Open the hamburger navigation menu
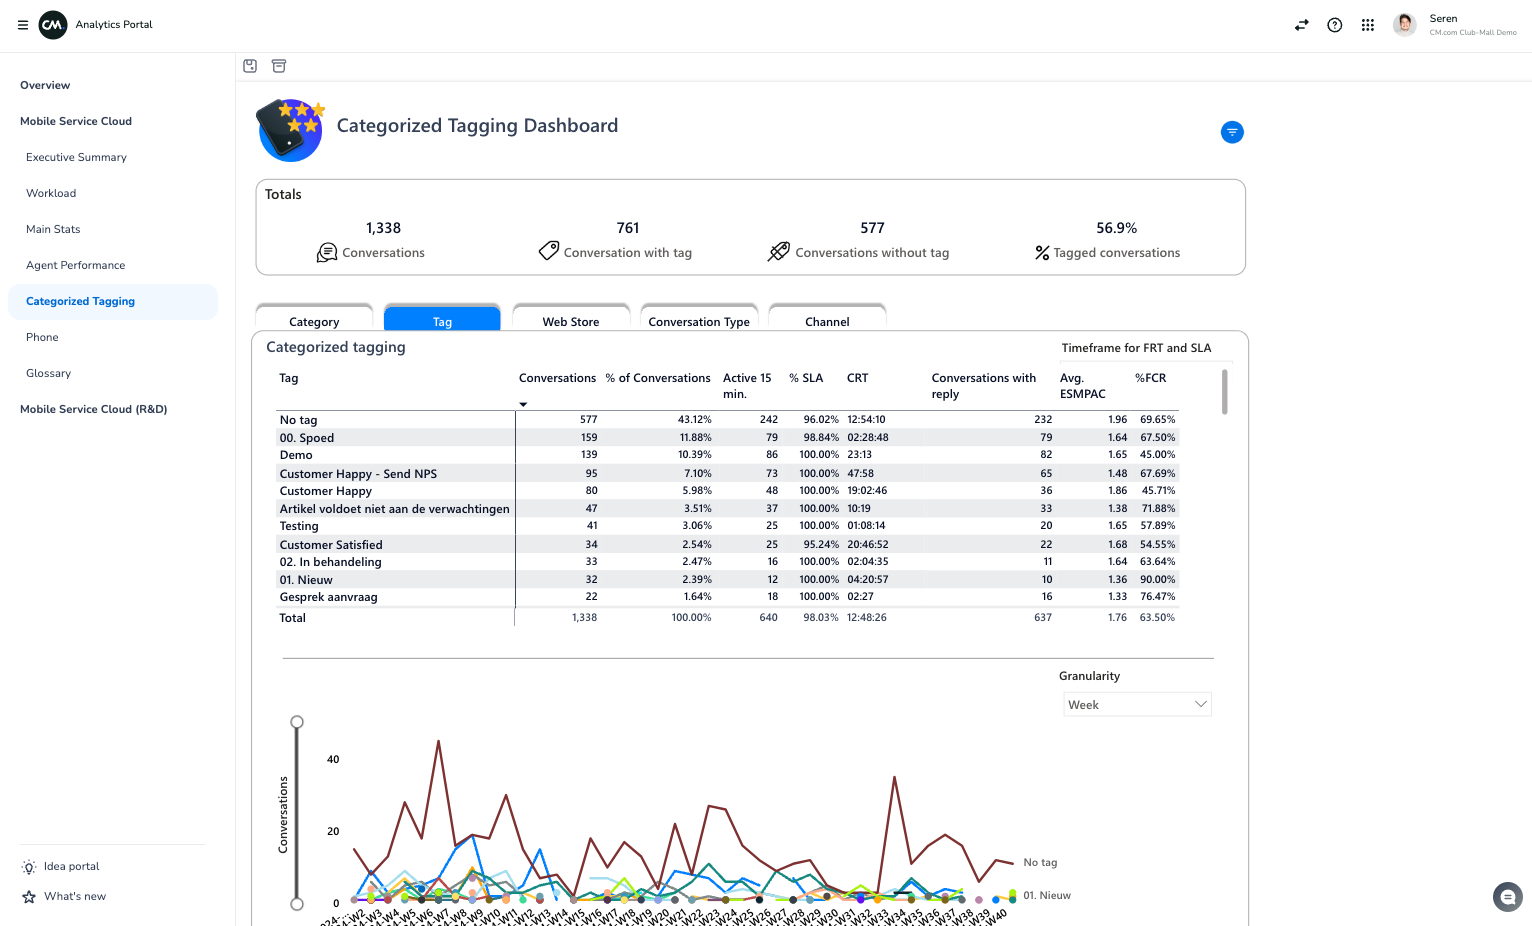The width and height of the screenshot is (1532, 926). (x=22, y=25)
